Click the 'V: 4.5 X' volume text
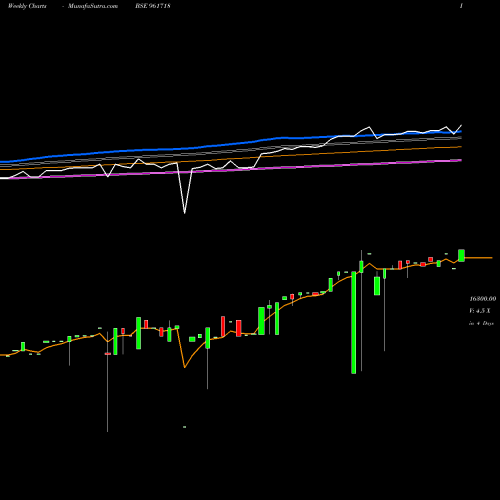Image resolution: width=500 pixels, height=500 pixels. 480,311
